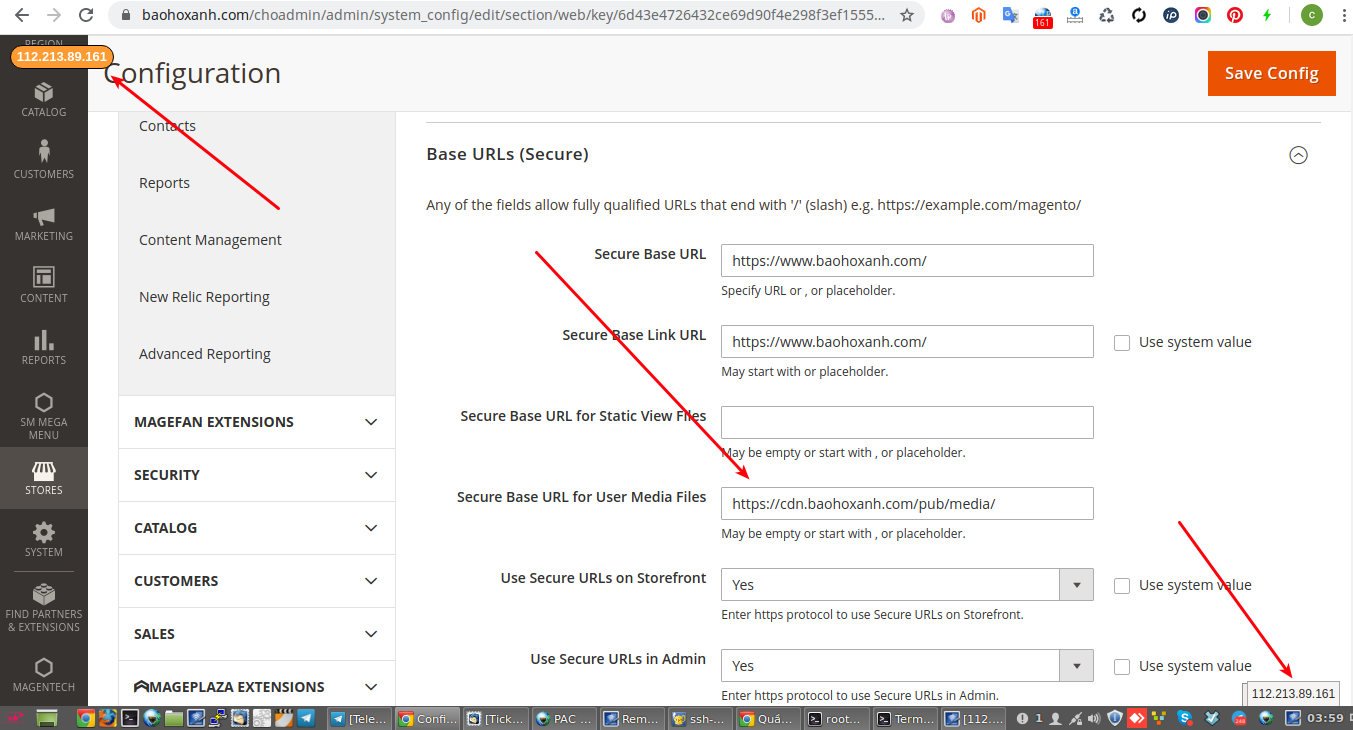Click the Save Config button
The height and width of the screenshot is (730, 1353).
[x=1272, y=73]
